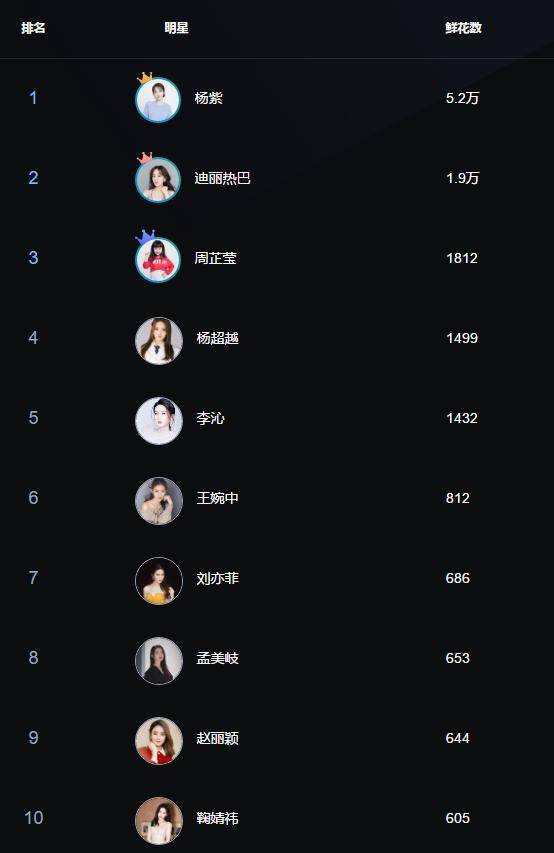Click the 赵丽颖 name link

[218, 738]
